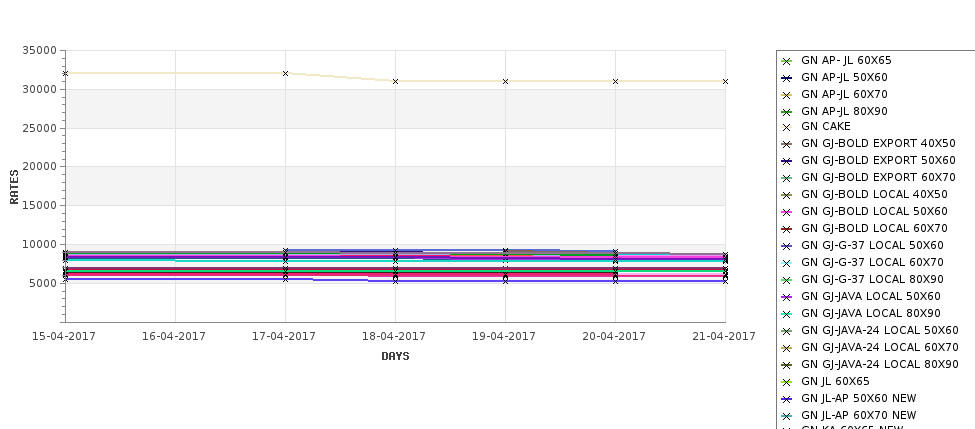Click top cream line point at 20-04-2017
The height and width of the screenshot is (429, 975).
616,81
